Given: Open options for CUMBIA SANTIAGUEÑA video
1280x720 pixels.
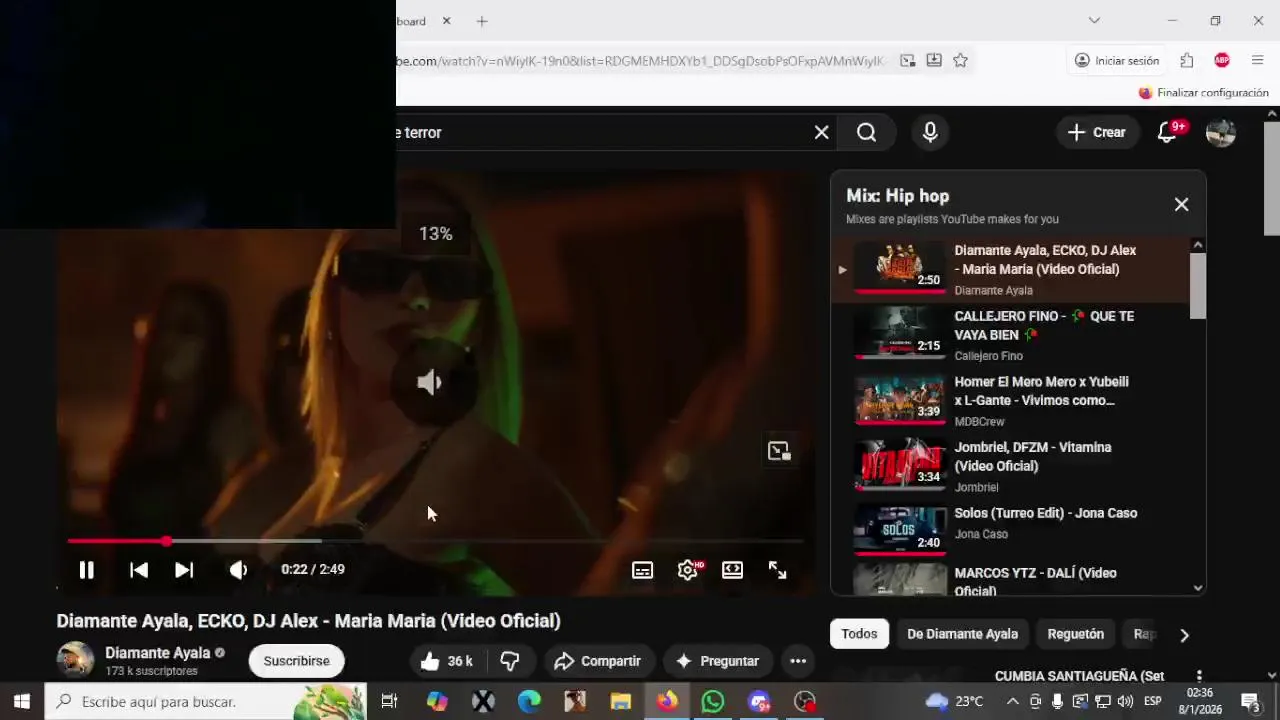Looking at the screenshot, I should [1199, 677].
